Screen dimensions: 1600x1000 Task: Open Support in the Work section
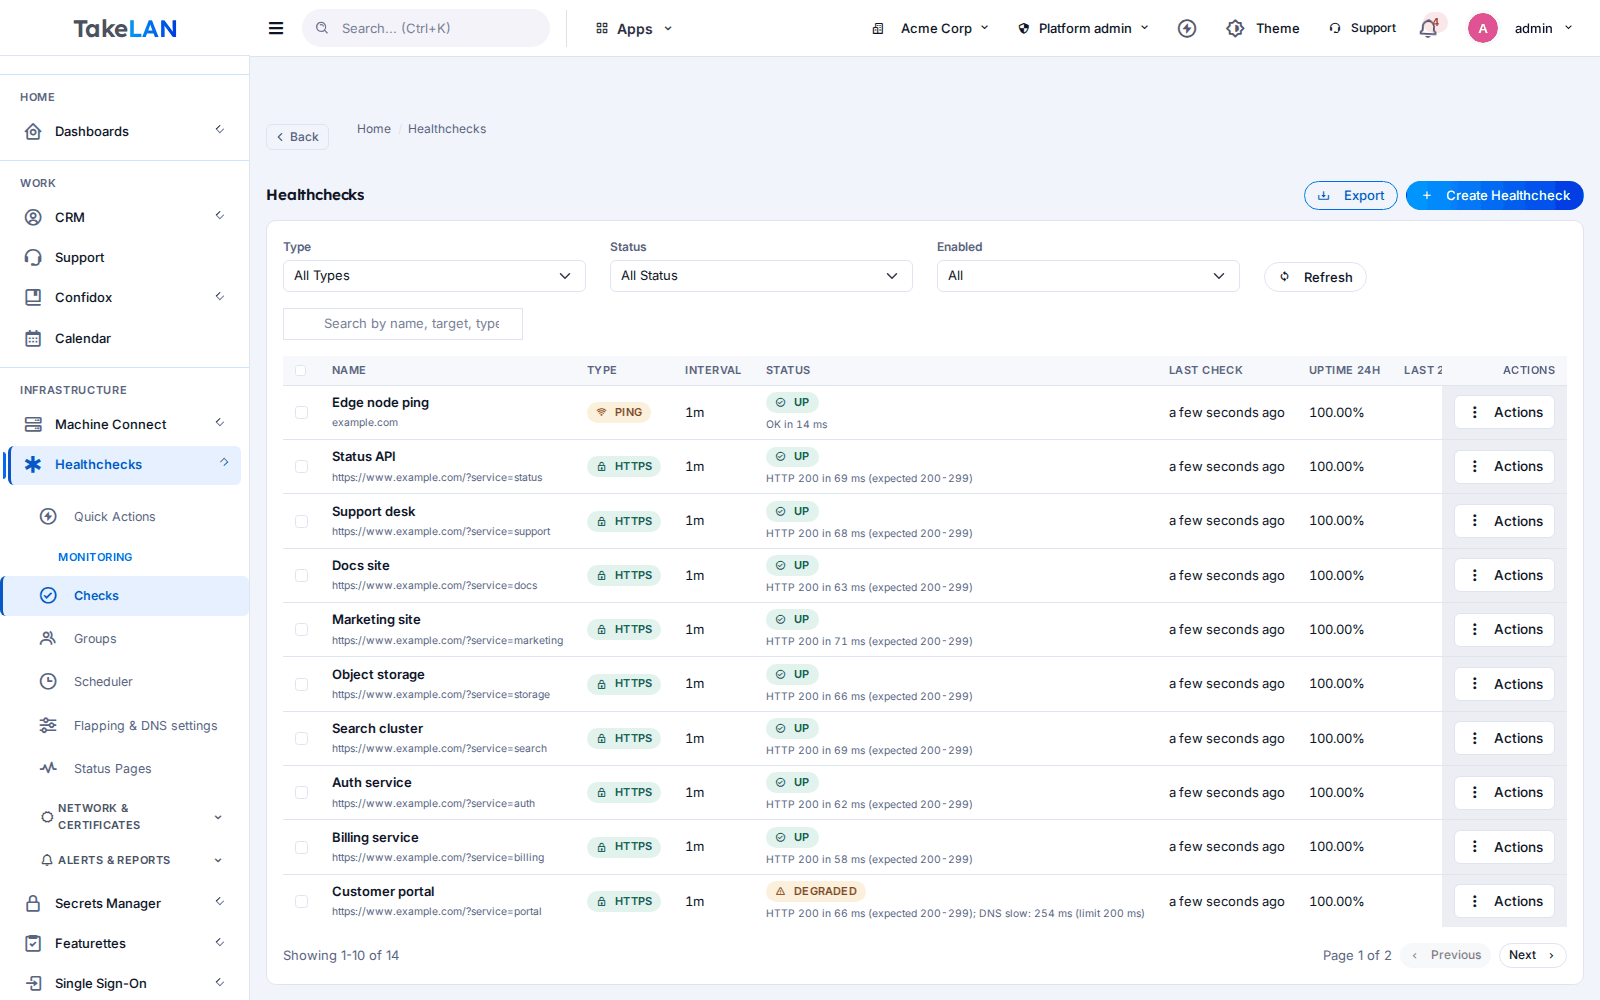(x=80, y=258)
